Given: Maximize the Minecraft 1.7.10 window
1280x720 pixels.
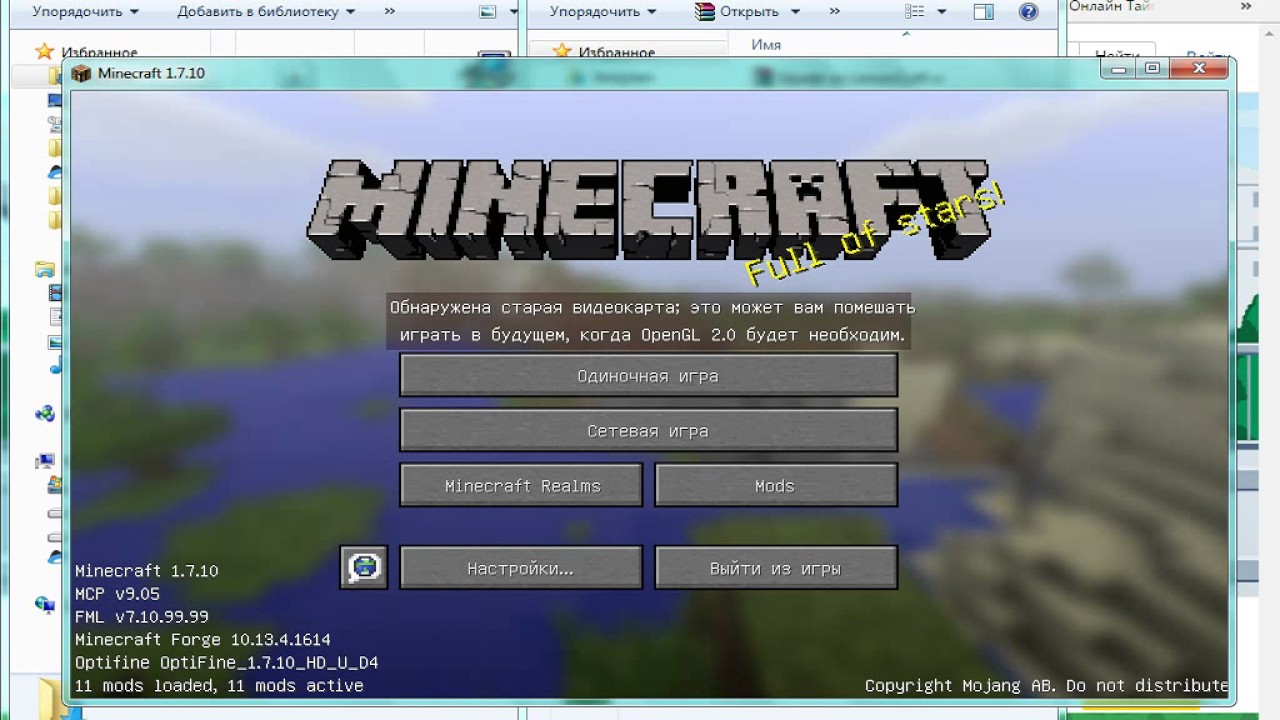Looking at the screenshot, I should [x=1153, y=68].
